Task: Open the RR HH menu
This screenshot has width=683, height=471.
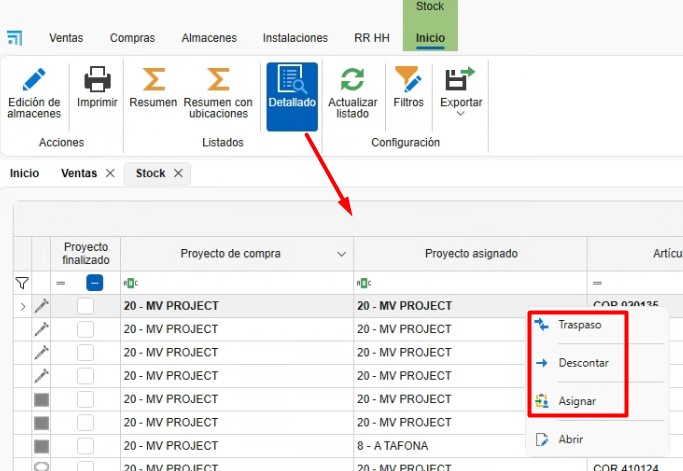Action: coord(372,38)
